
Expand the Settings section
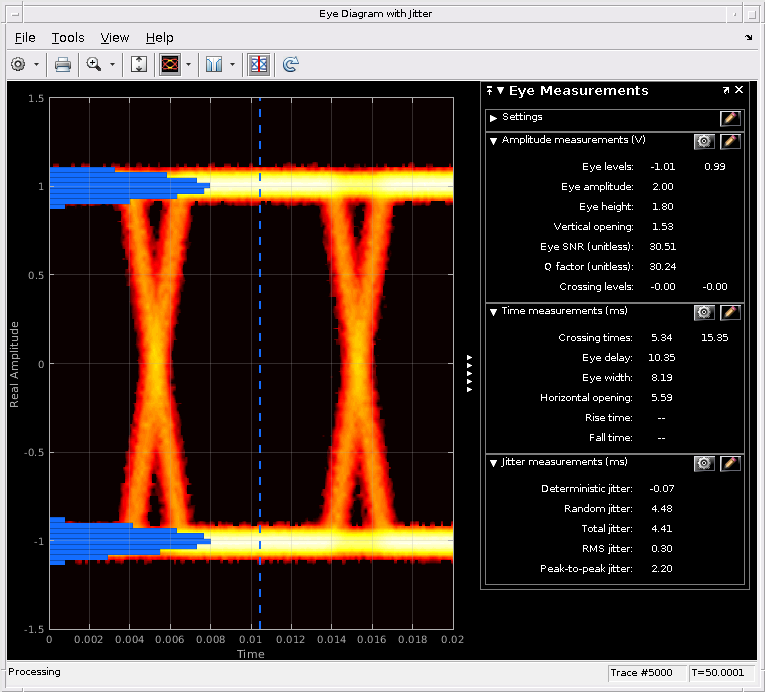point(493,118)
